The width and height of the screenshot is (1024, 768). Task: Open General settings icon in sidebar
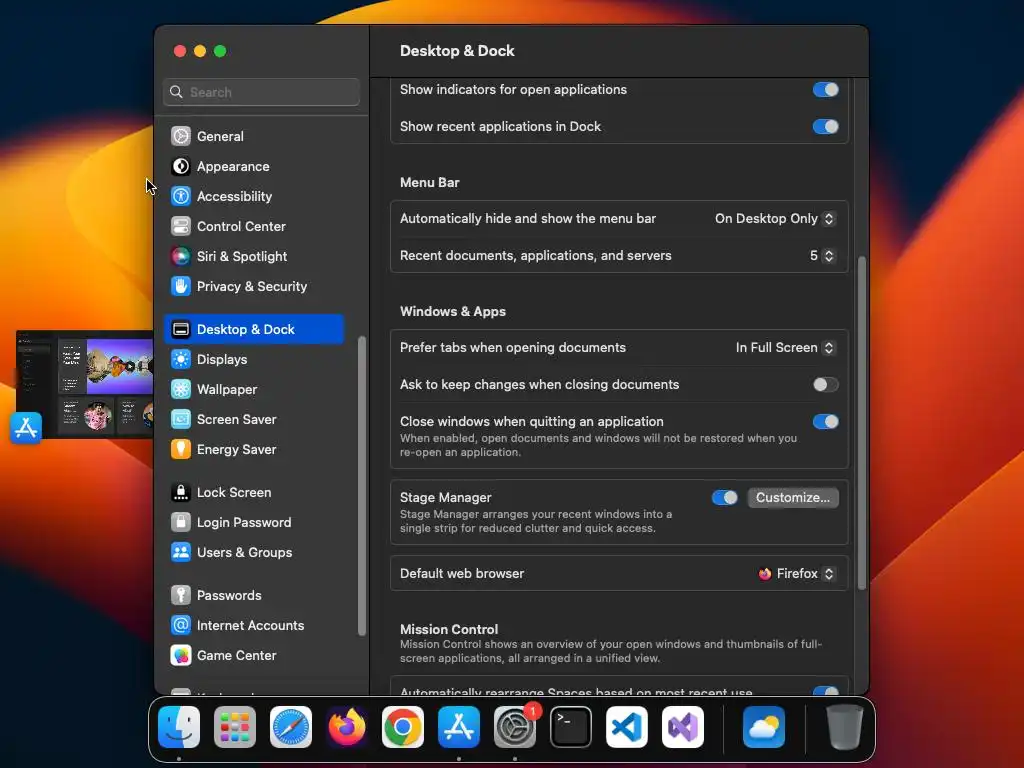(x=181, y=136)
